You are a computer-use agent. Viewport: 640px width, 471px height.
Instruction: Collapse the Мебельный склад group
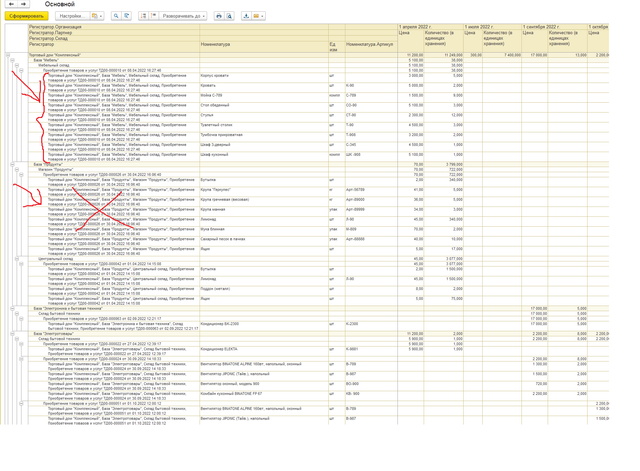(x=17, y=65)
